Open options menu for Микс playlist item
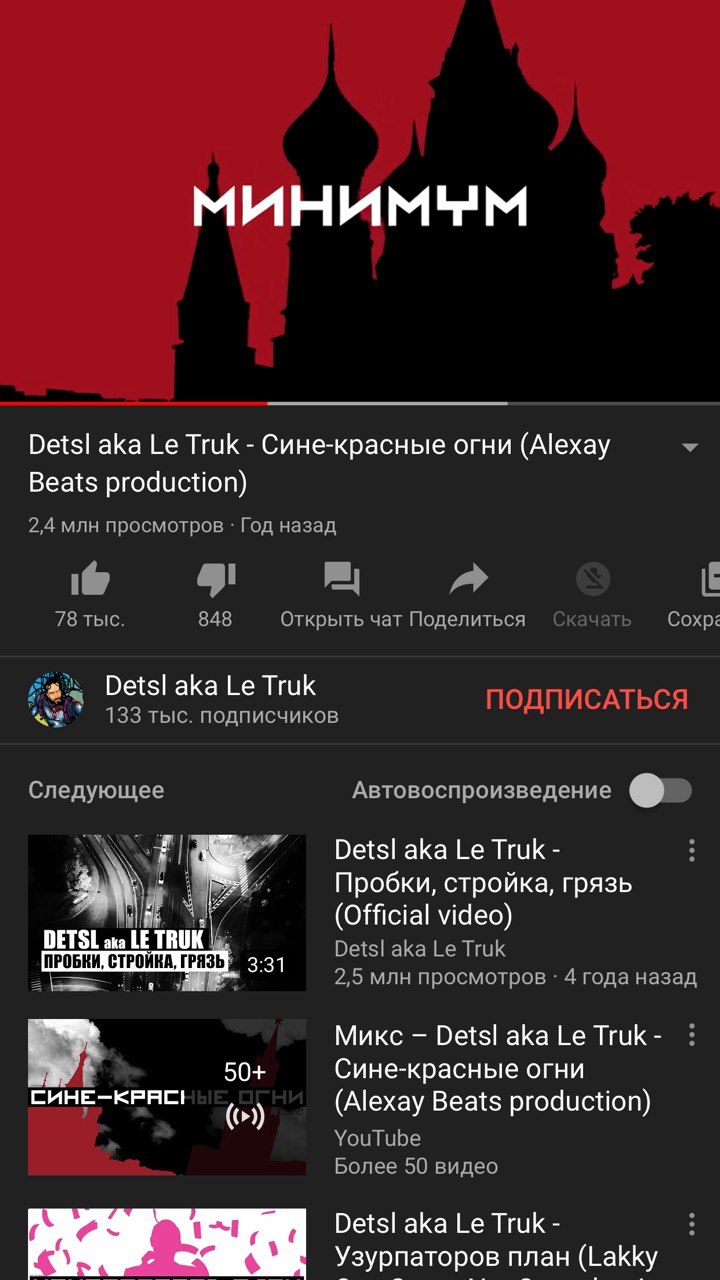This screenshot has width=720, height=1280. pyautogui.click(x=691, y=1035)
